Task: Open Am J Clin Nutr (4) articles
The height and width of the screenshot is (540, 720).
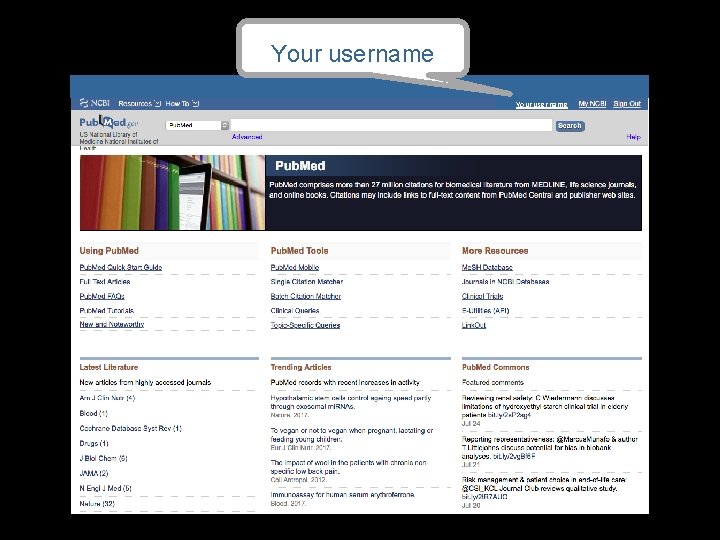Action: click(x=107, y=398)
